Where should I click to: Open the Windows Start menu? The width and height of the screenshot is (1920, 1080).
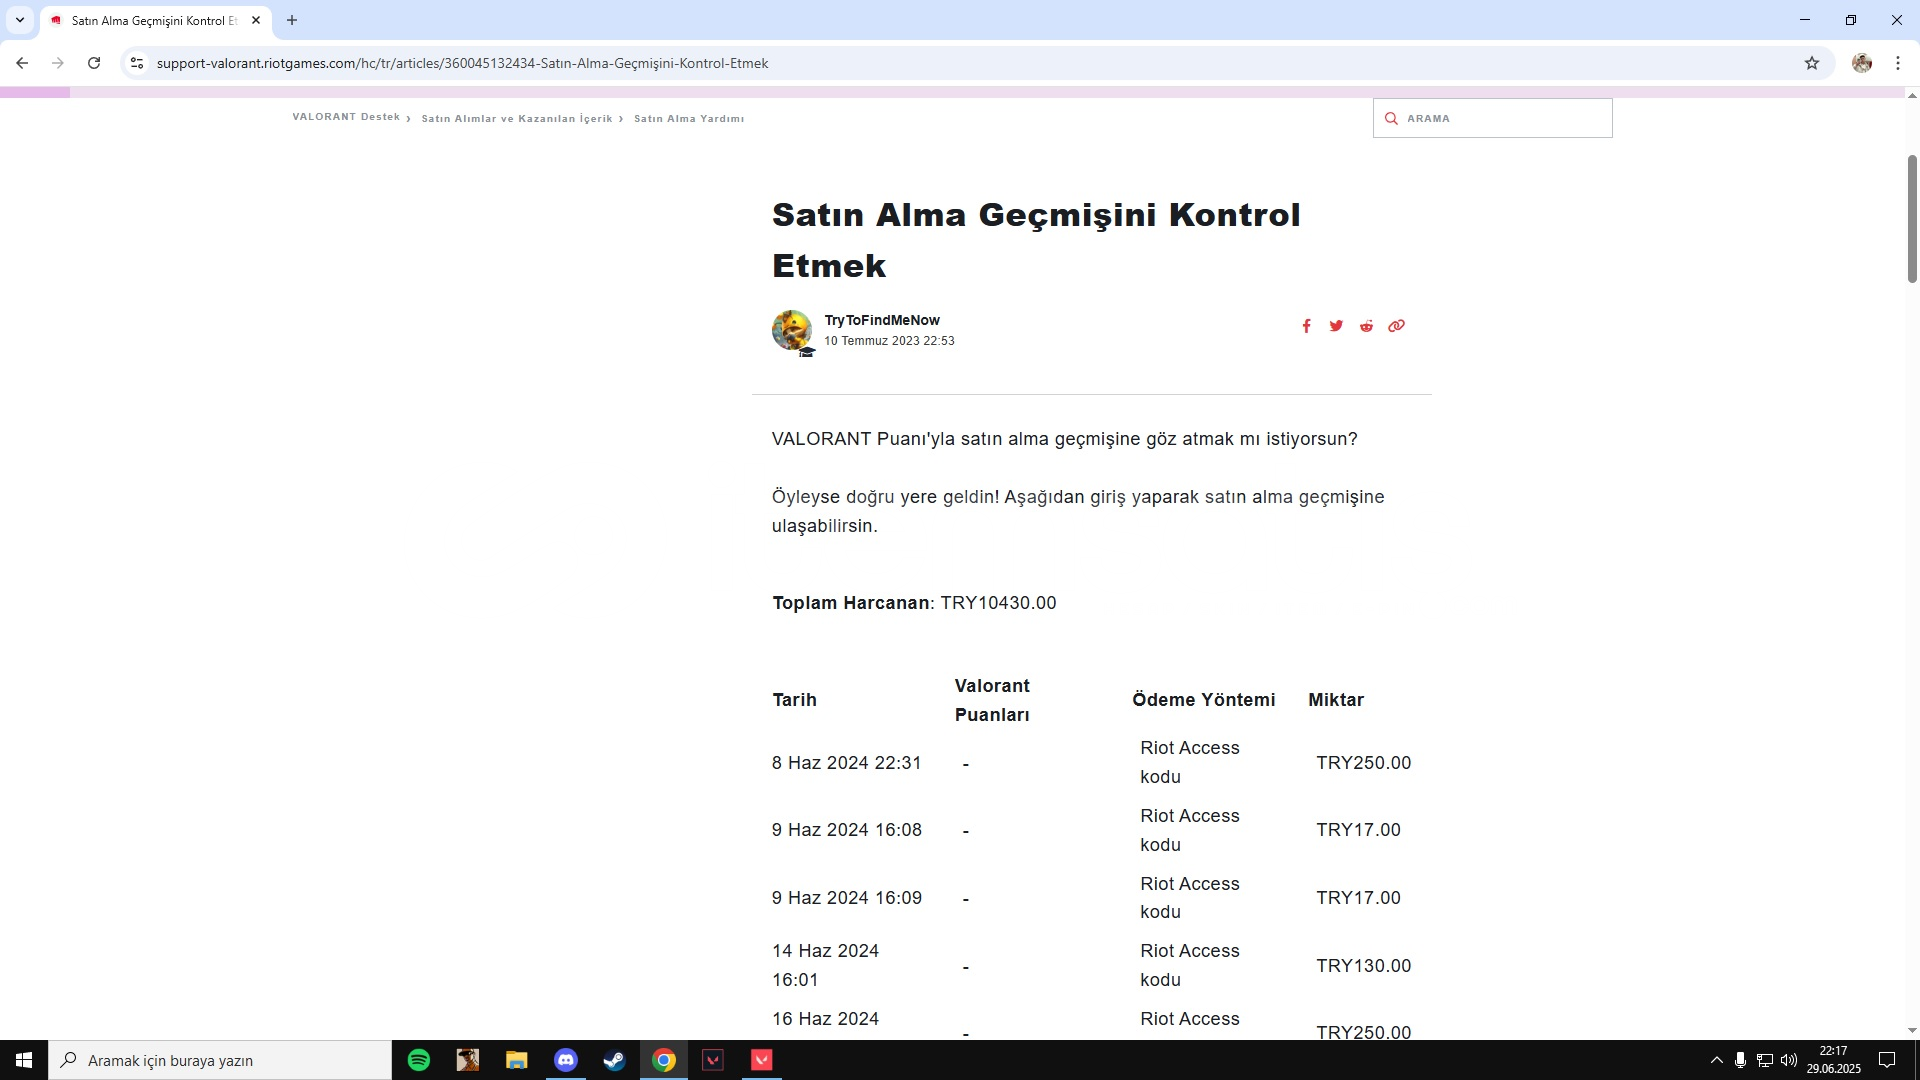click(x=24, y=1060)
